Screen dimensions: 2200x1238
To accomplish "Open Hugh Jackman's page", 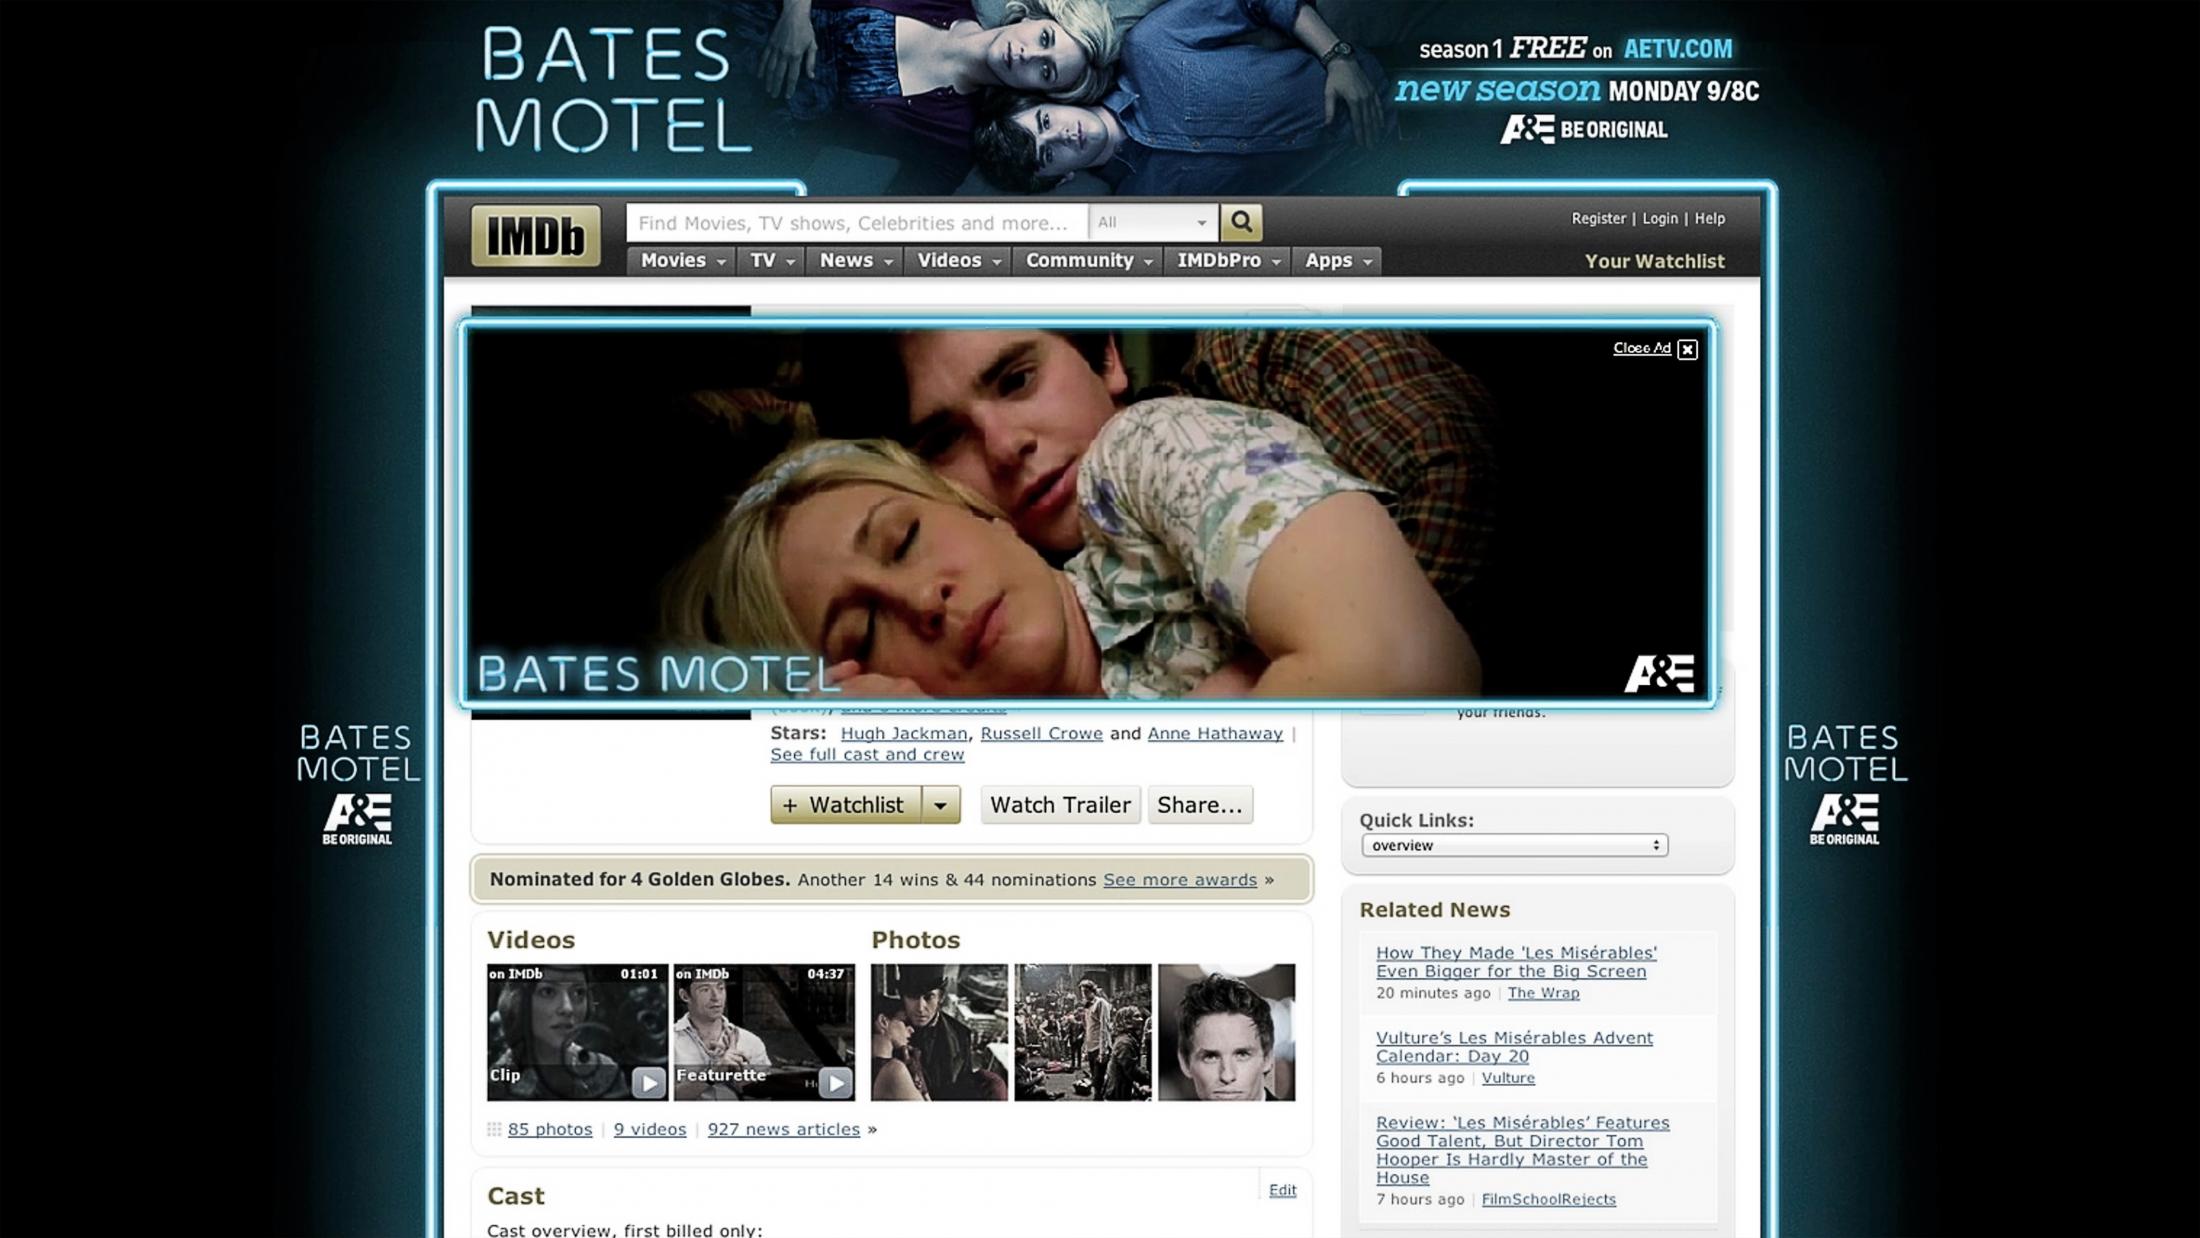I will (904, 733).
